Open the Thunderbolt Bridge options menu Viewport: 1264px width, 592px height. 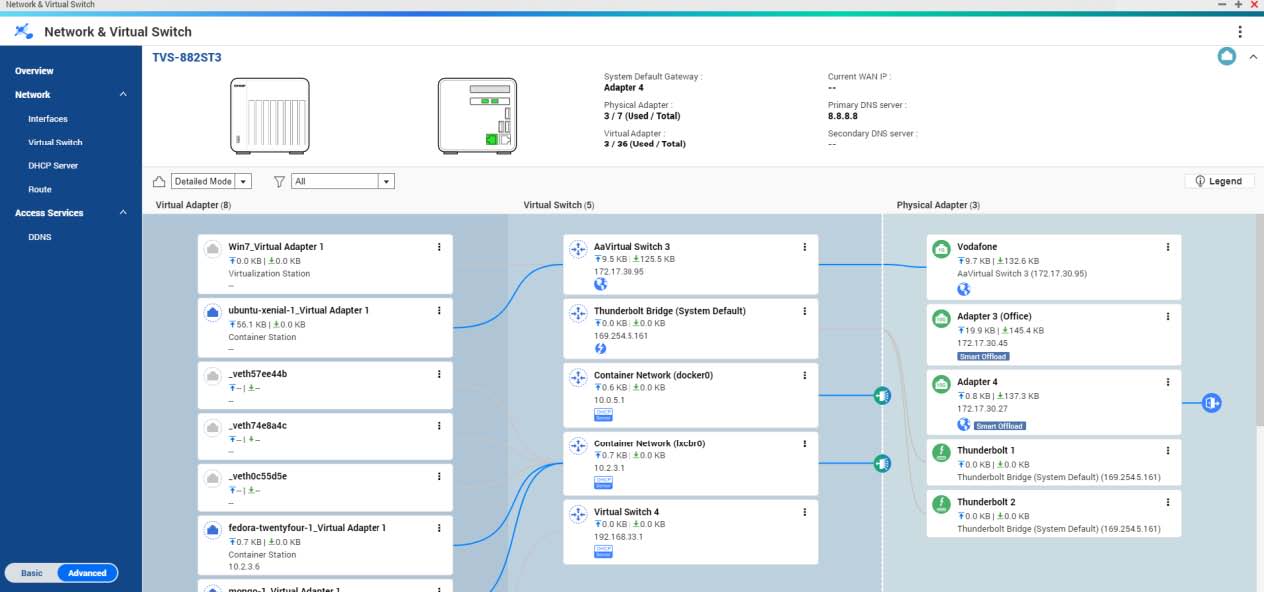(x=805, y=311)
